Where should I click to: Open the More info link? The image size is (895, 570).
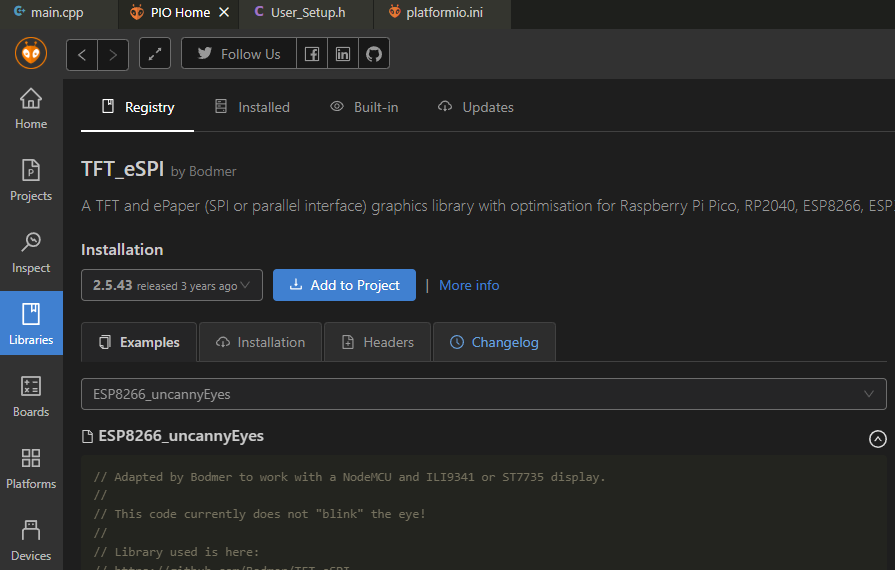(x=469, y=285)
